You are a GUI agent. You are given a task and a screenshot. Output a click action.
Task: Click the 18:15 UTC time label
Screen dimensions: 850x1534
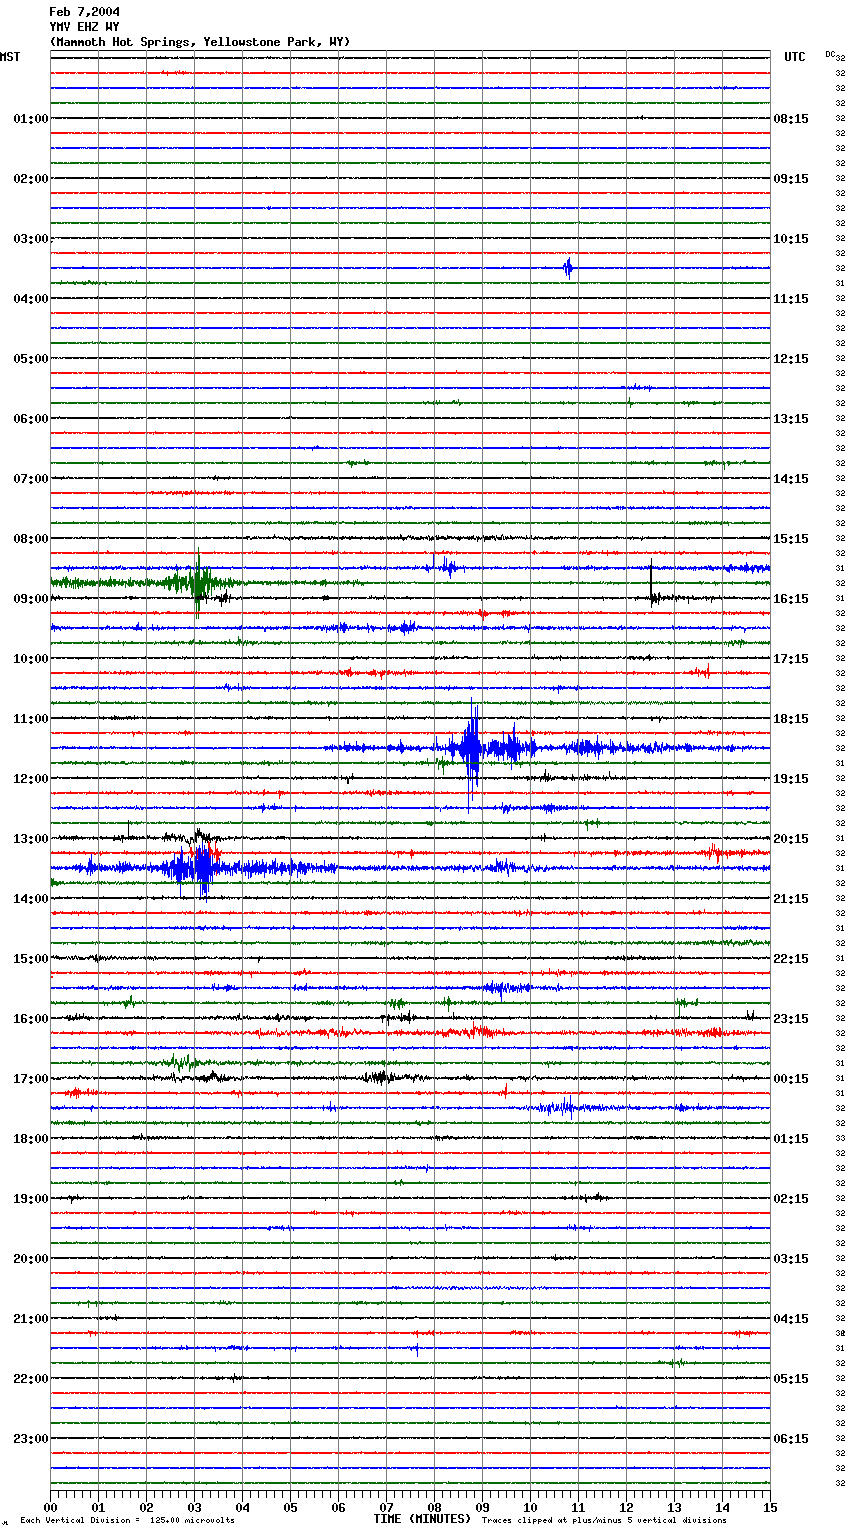[791, 719]
